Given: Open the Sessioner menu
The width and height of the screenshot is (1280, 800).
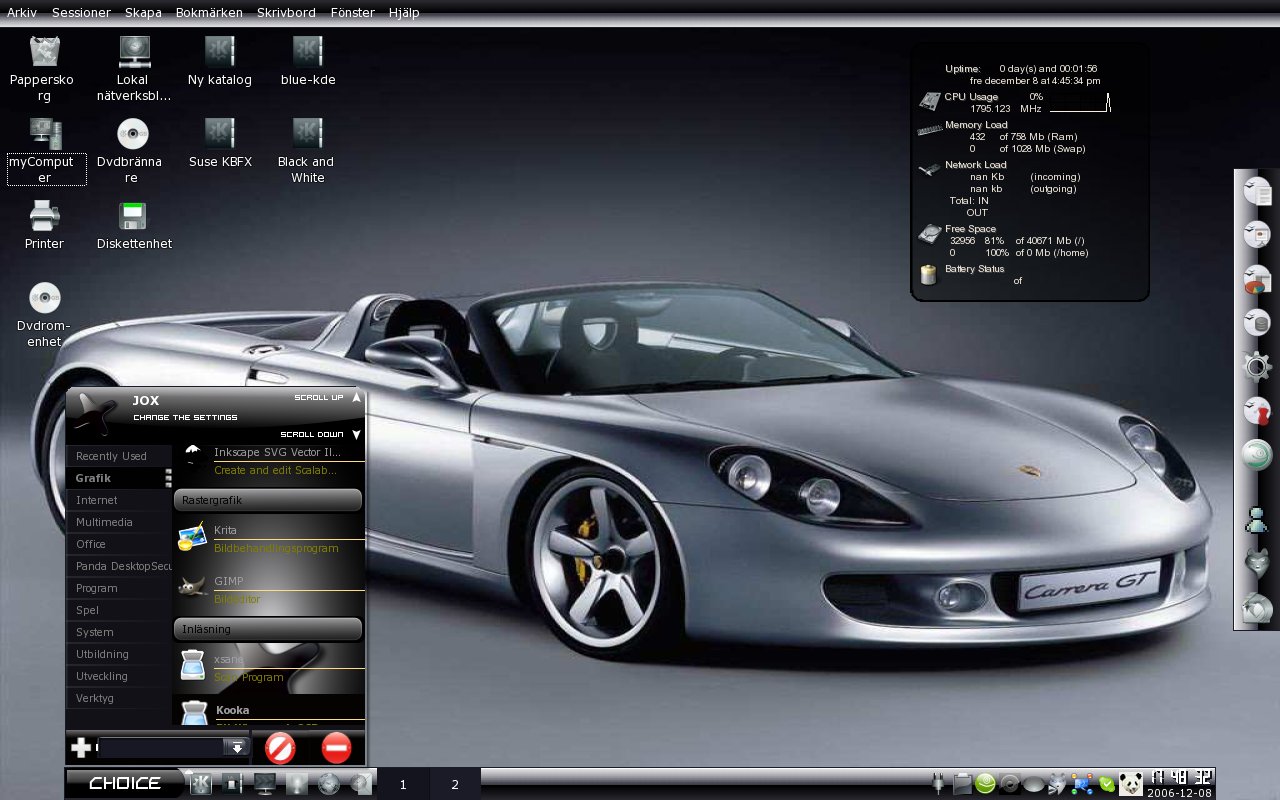Looking at the screenshot, I should [x=81, y=13].
